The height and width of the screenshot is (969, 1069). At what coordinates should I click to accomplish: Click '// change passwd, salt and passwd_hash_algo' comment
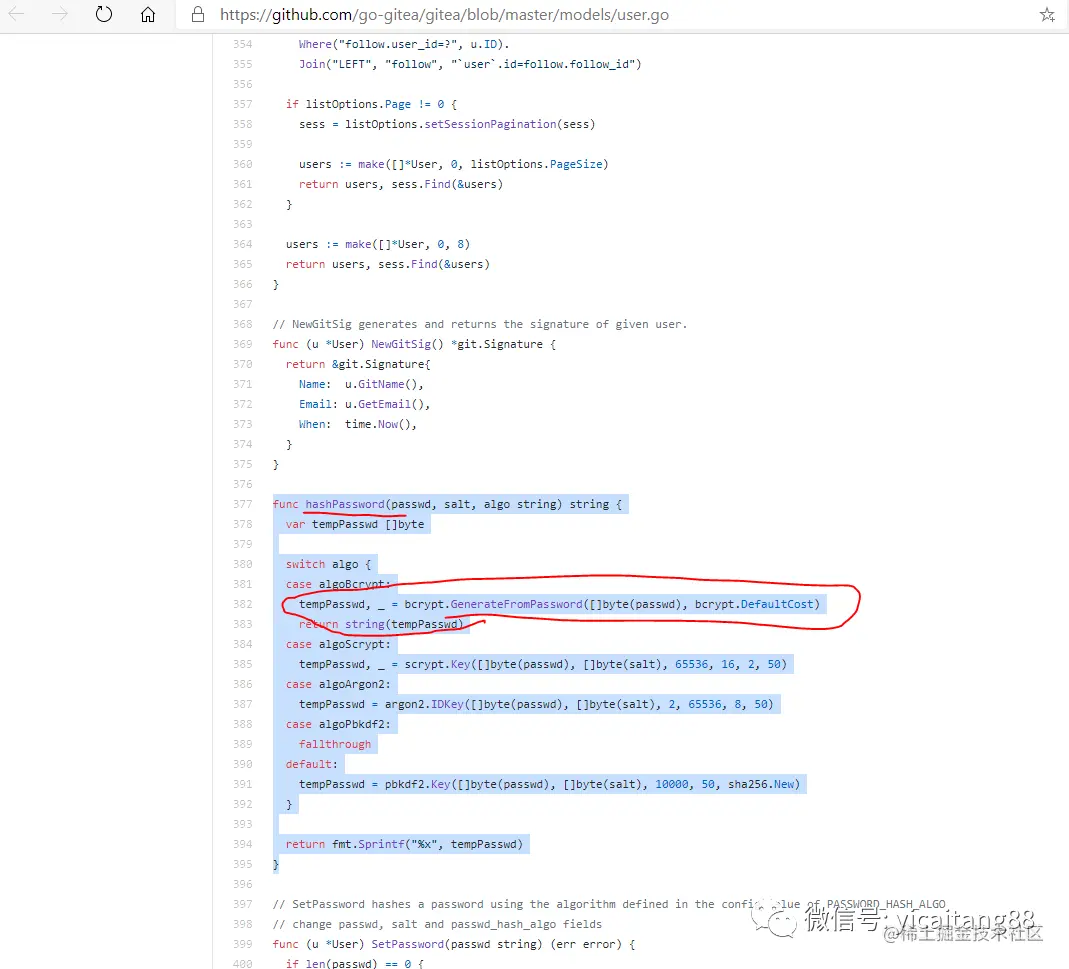tap(437, 925)
